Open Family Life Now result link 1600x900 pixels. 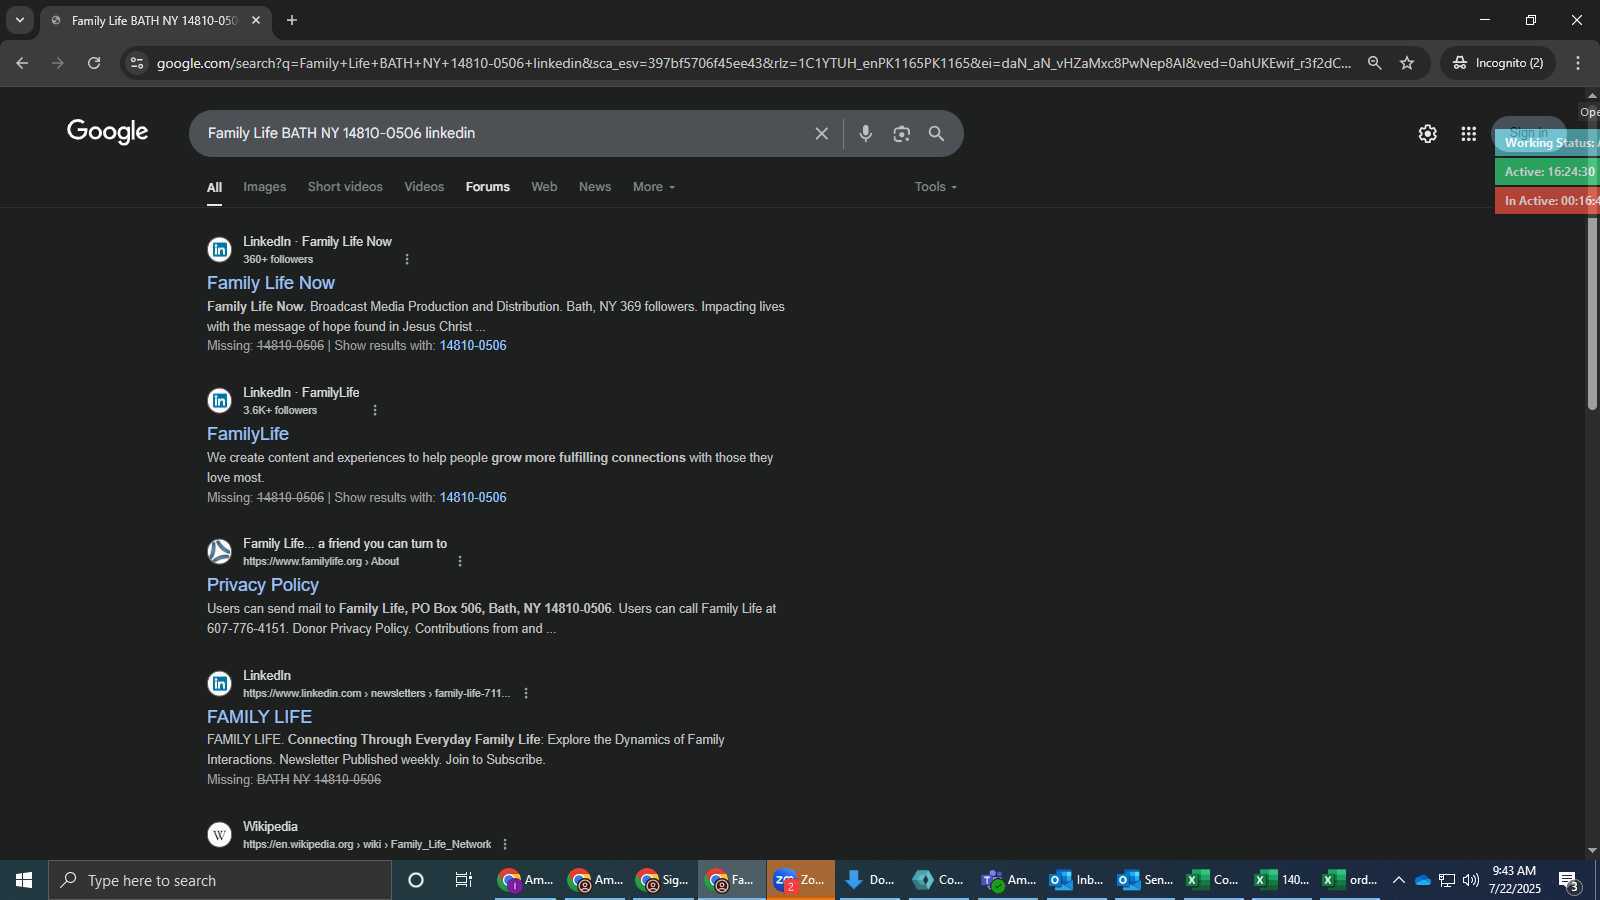[271, 283]
